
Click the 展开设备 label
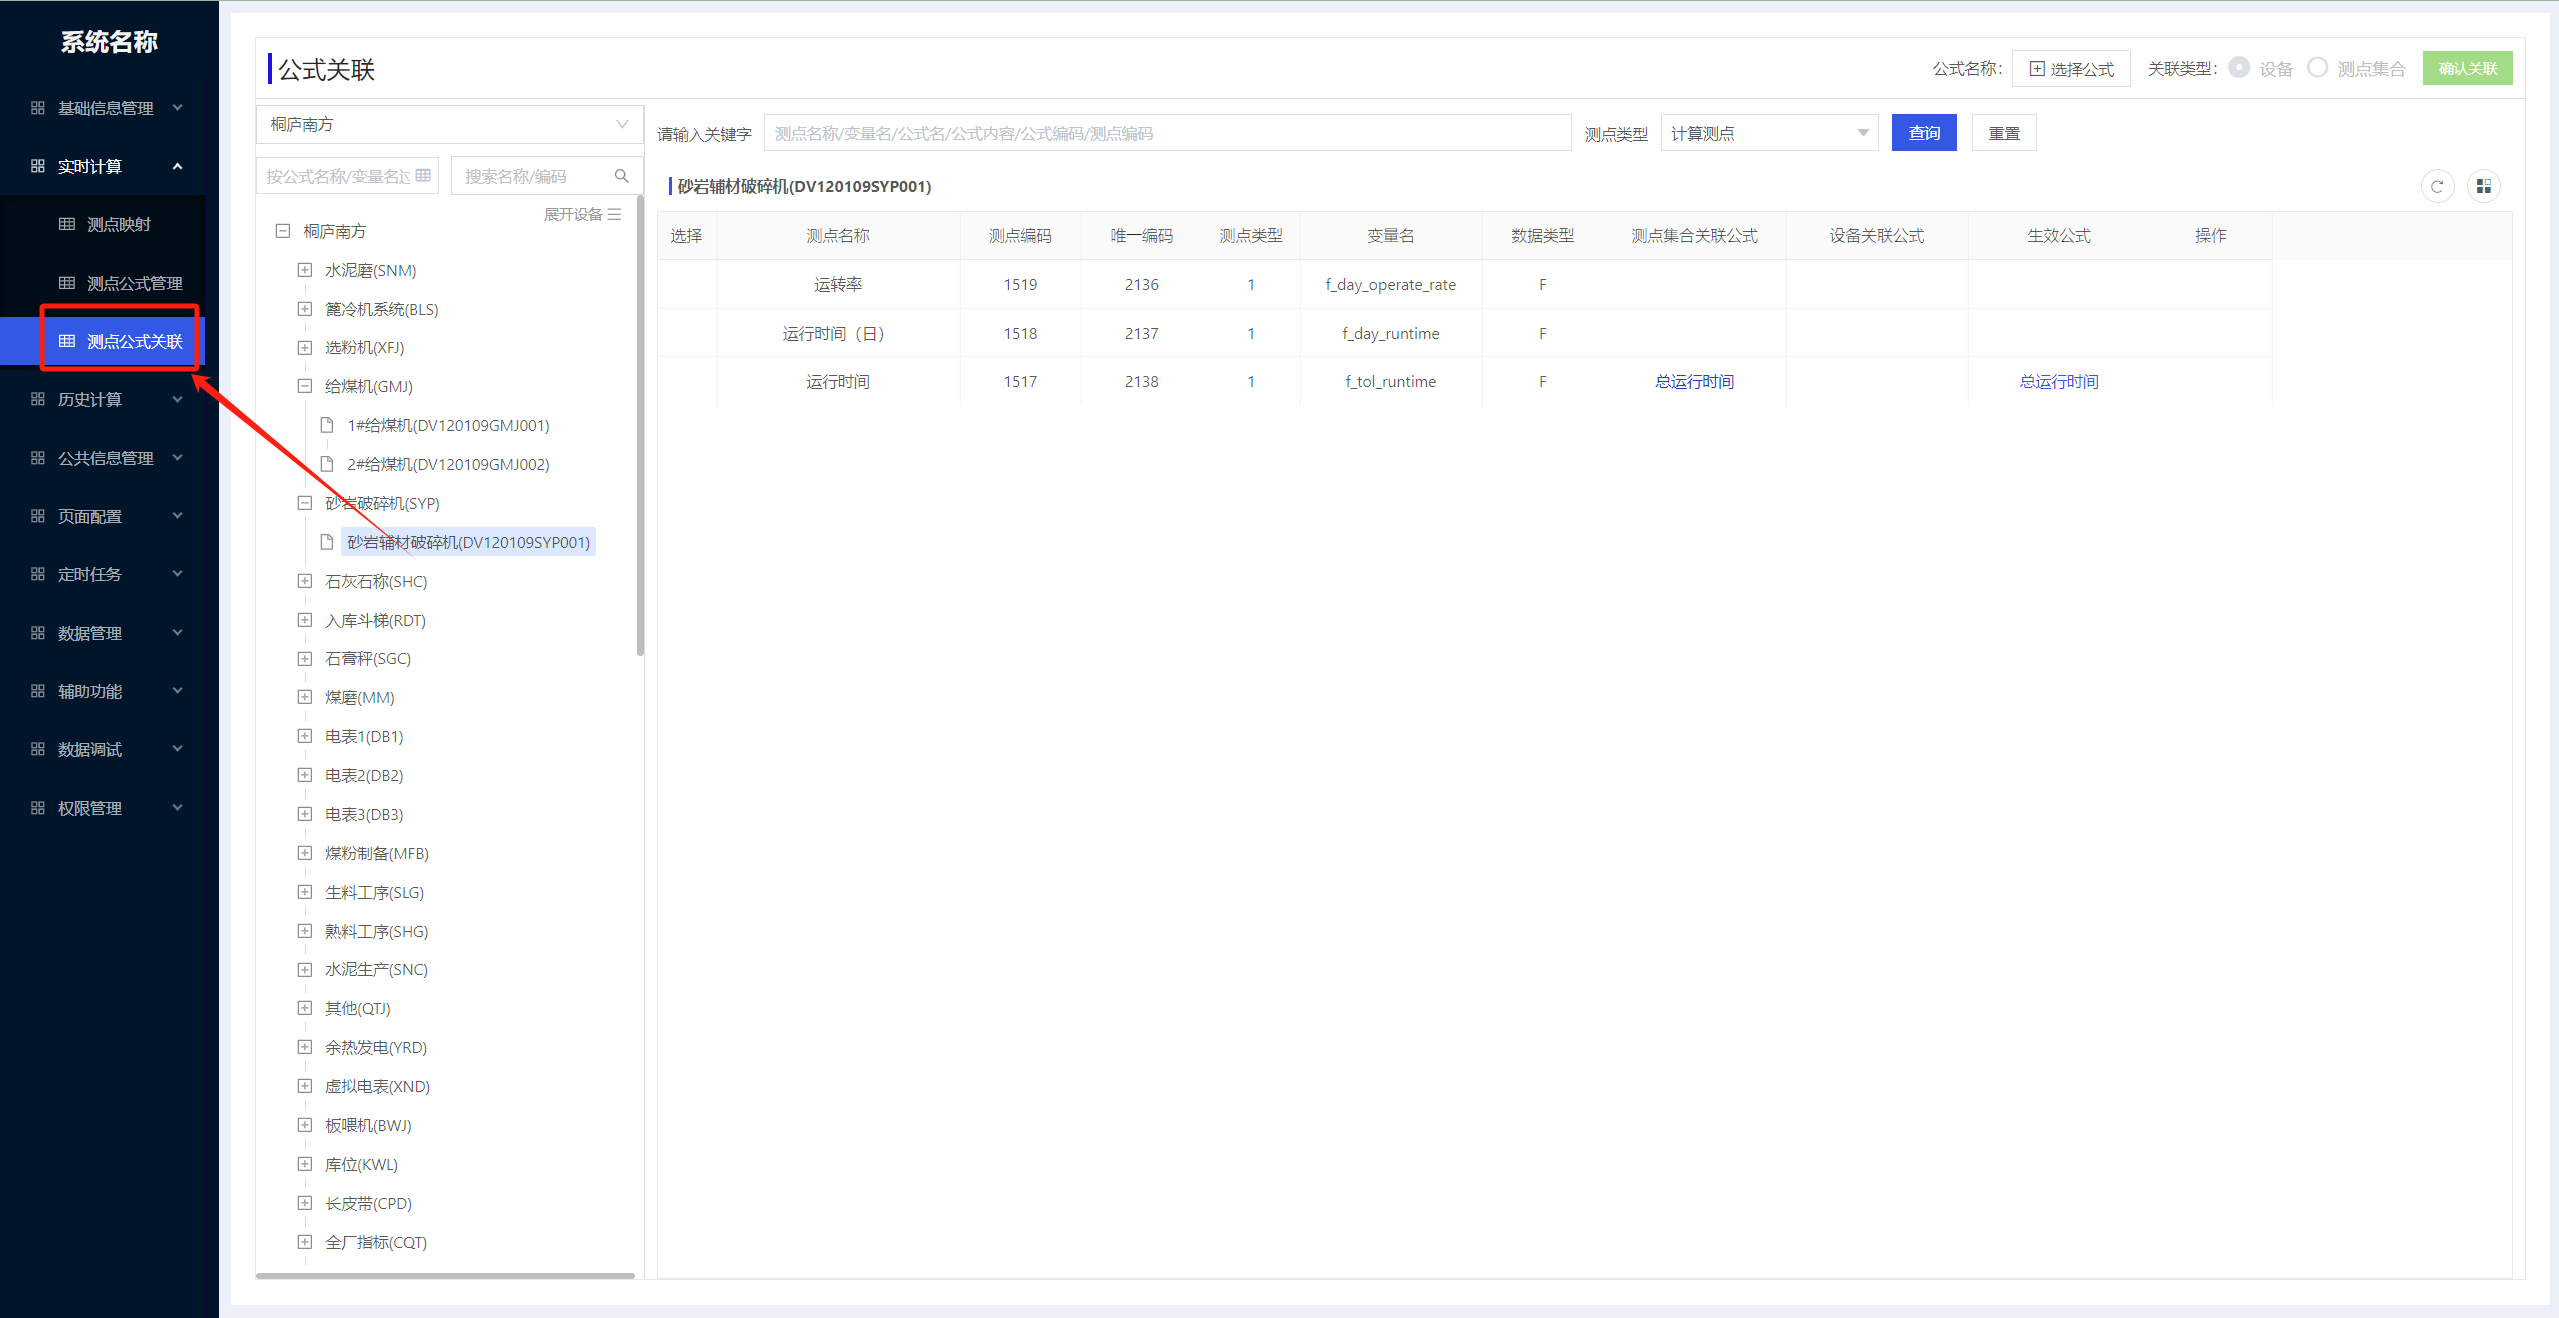click(573, 214)
